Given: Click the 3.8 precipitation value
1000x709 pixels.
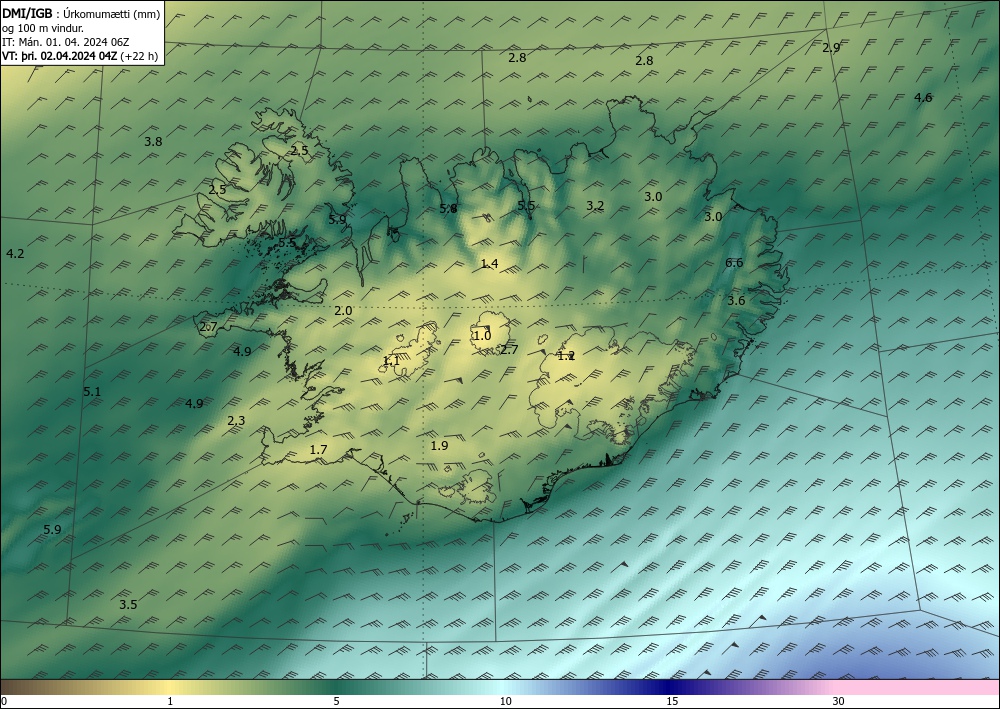Looking at the screenshot, I should [x=153, y=142].
